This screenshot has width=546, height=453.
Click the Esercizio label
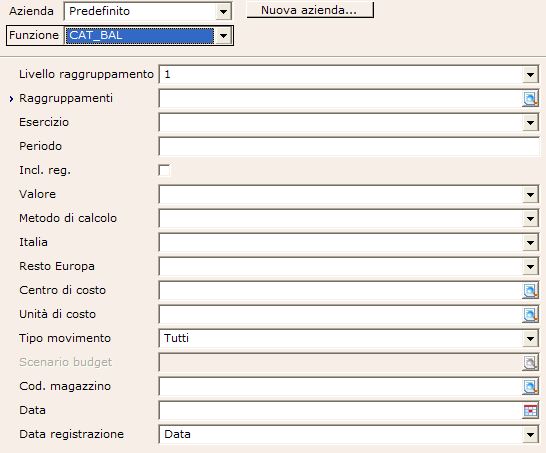(x=44, y=122)
